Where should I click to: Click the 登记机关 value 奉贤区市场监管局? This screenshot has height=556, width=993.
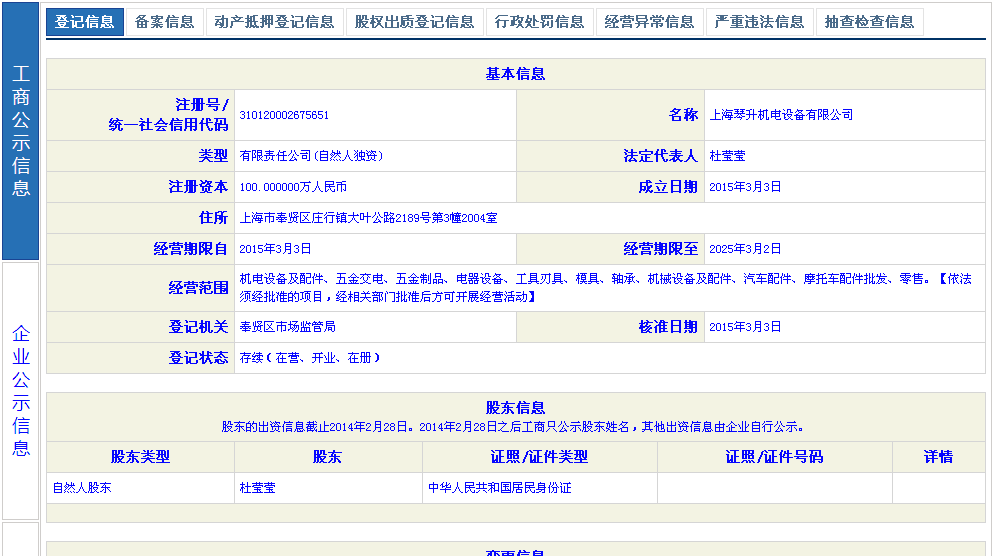[x=287, y=327]
